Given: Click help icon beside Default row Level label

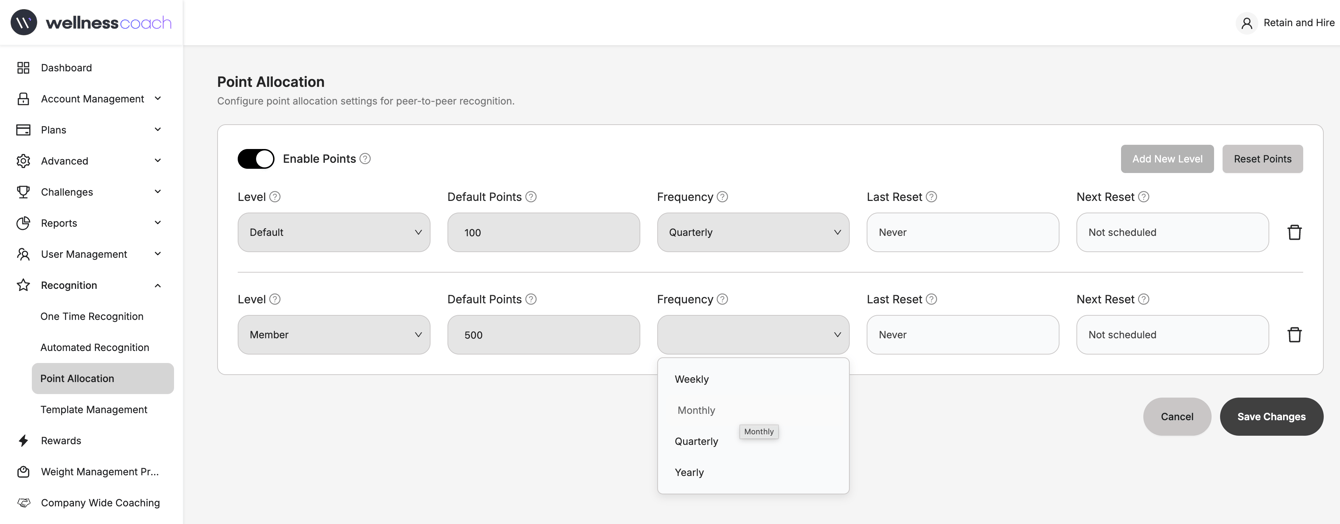Looking at the screenshot, I should [275, 197].
